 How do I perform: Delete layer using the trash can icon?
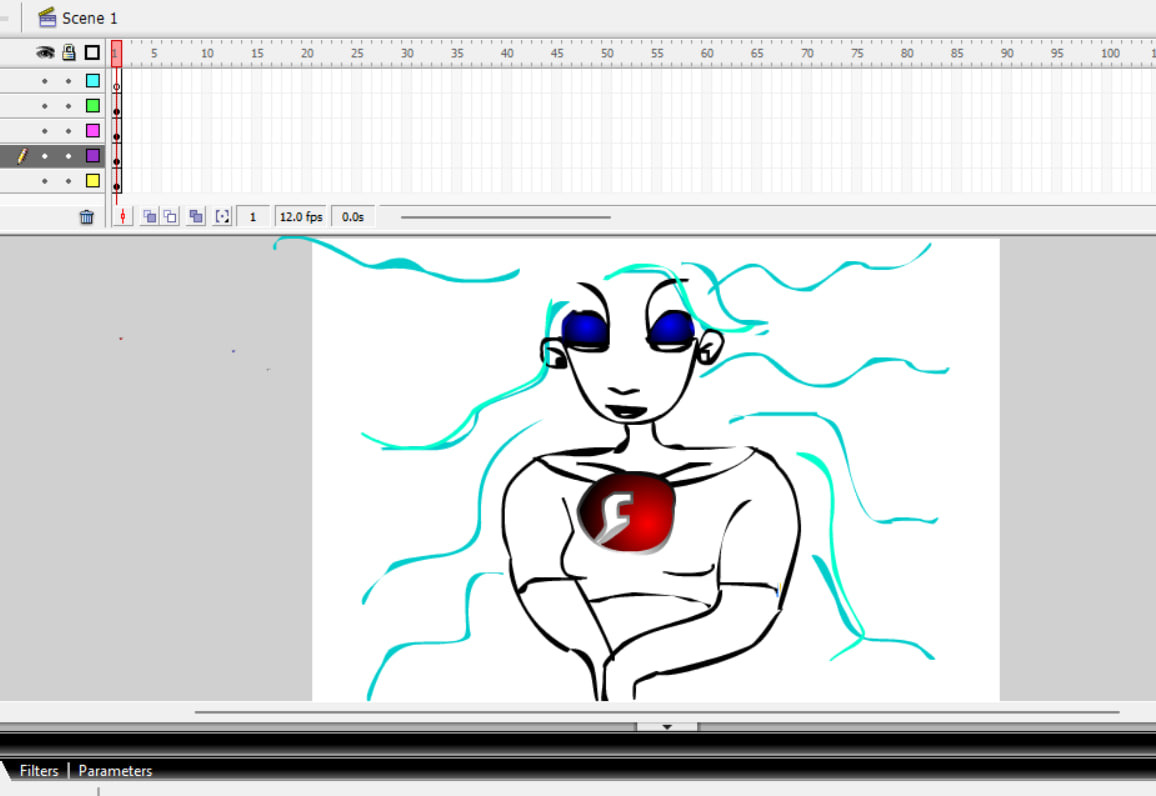pyautogui.click(x=86, y=217)
